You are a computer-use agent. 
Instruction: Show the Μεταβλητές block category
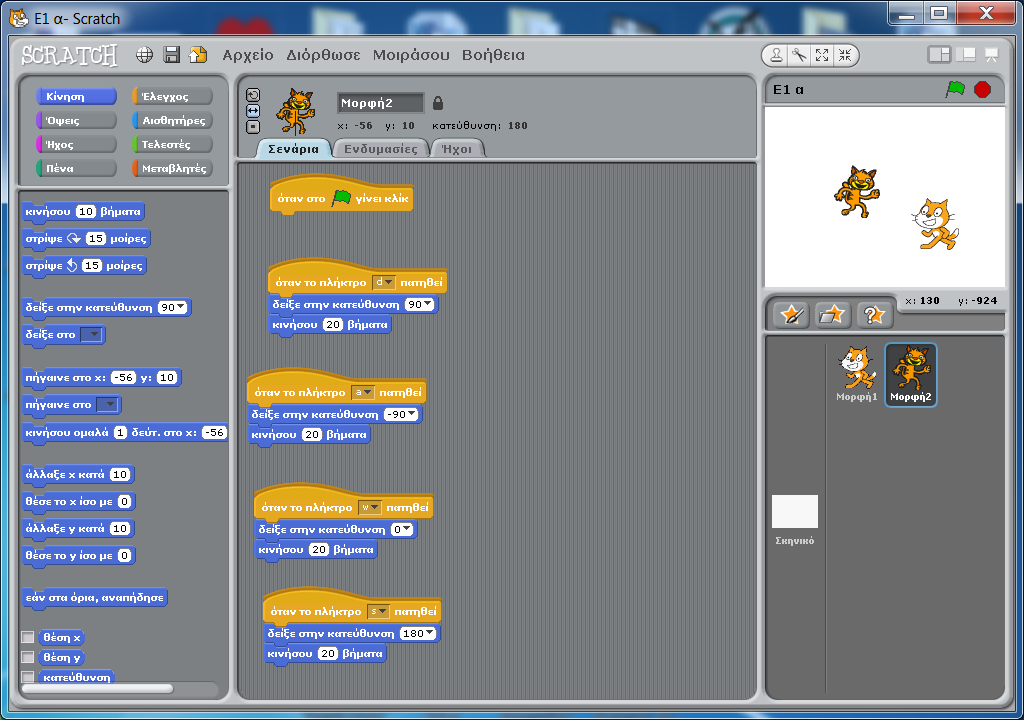tap(172, 168)
